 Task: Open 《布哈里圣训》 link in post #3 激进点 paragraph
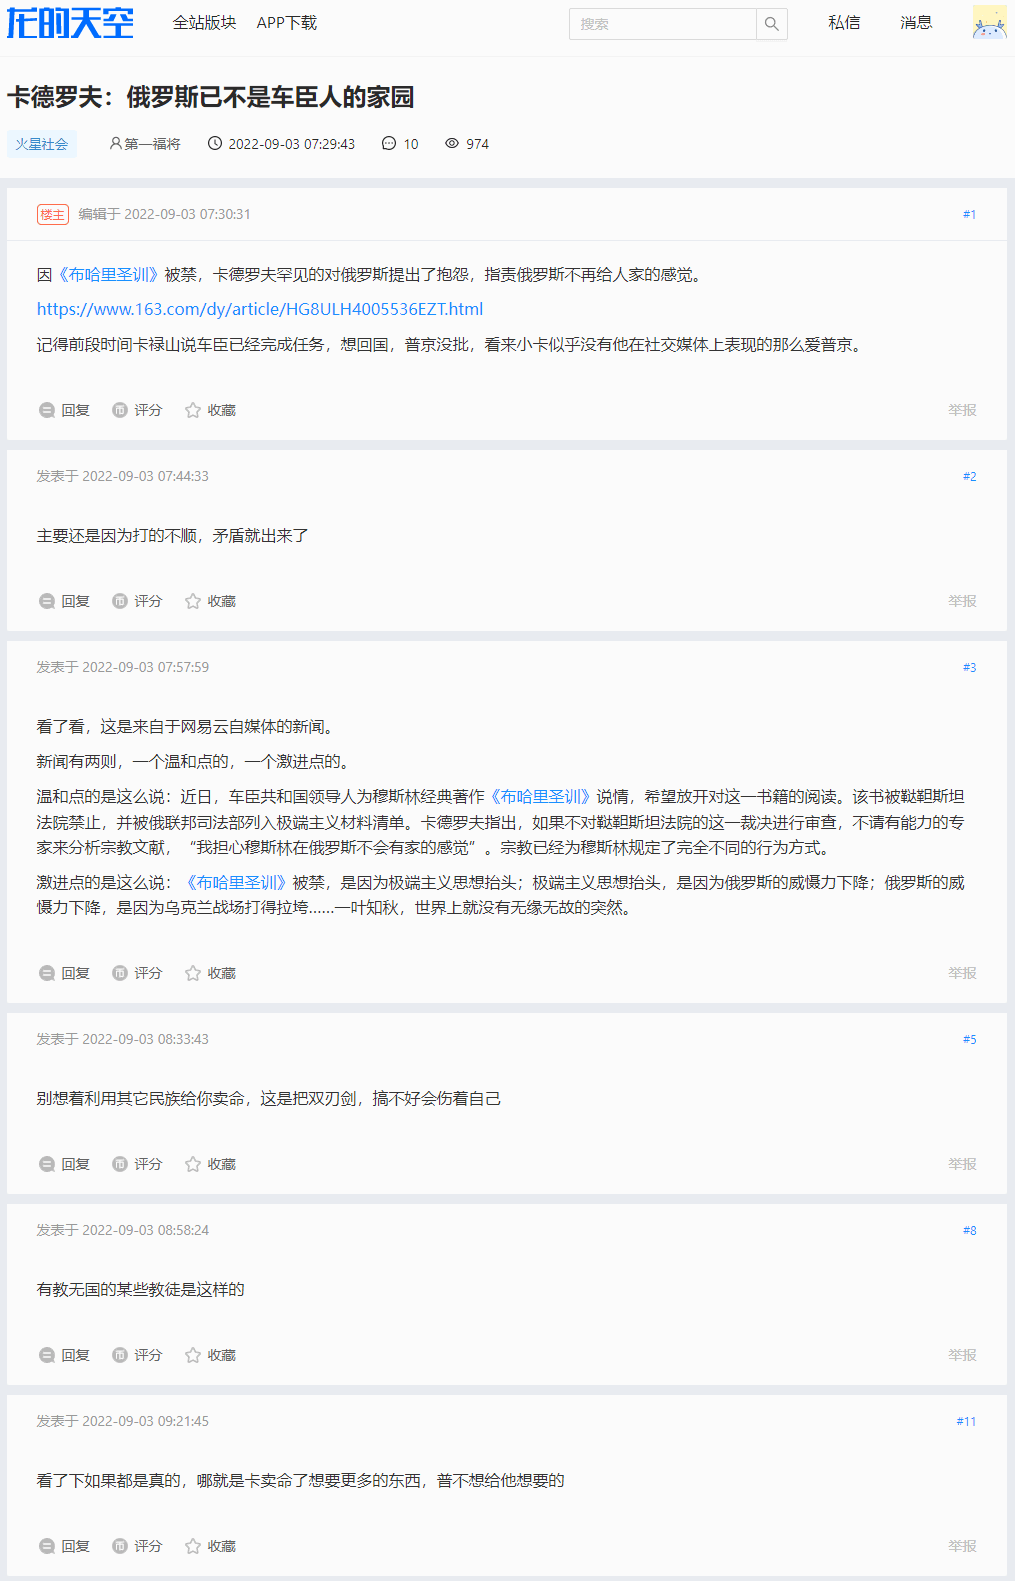click(237, 883)
